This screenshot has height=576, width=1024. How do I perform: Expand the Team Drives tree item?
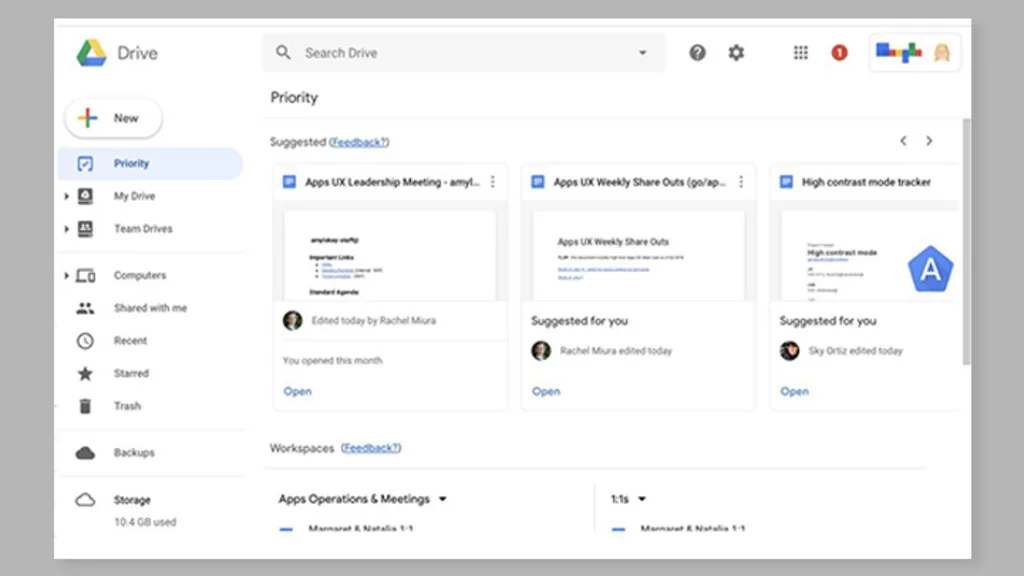tap(67, 228)
